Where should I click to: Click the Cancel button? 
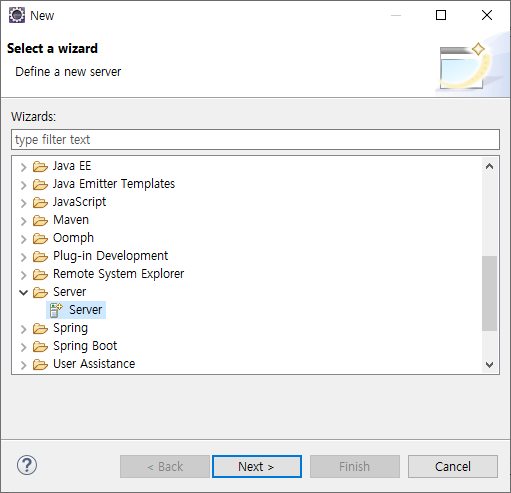coord(453,466)
